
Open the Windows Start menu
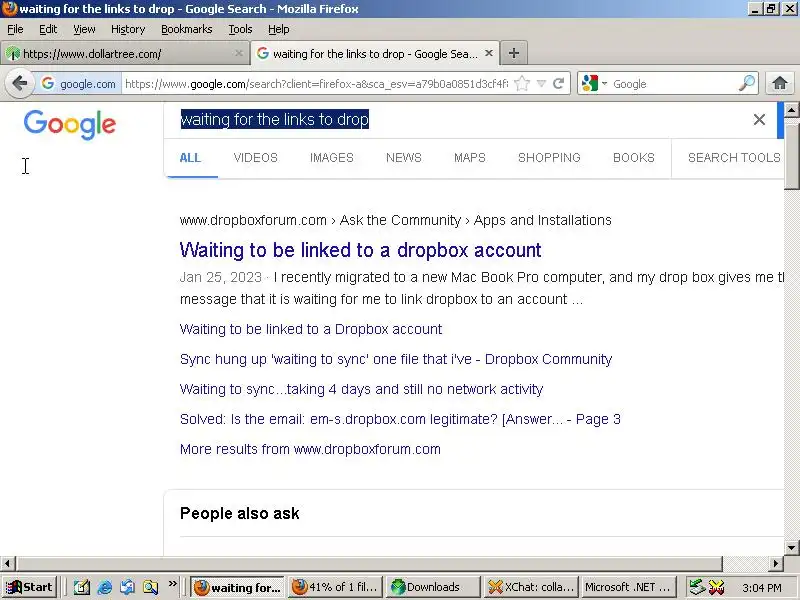point(30,587)
